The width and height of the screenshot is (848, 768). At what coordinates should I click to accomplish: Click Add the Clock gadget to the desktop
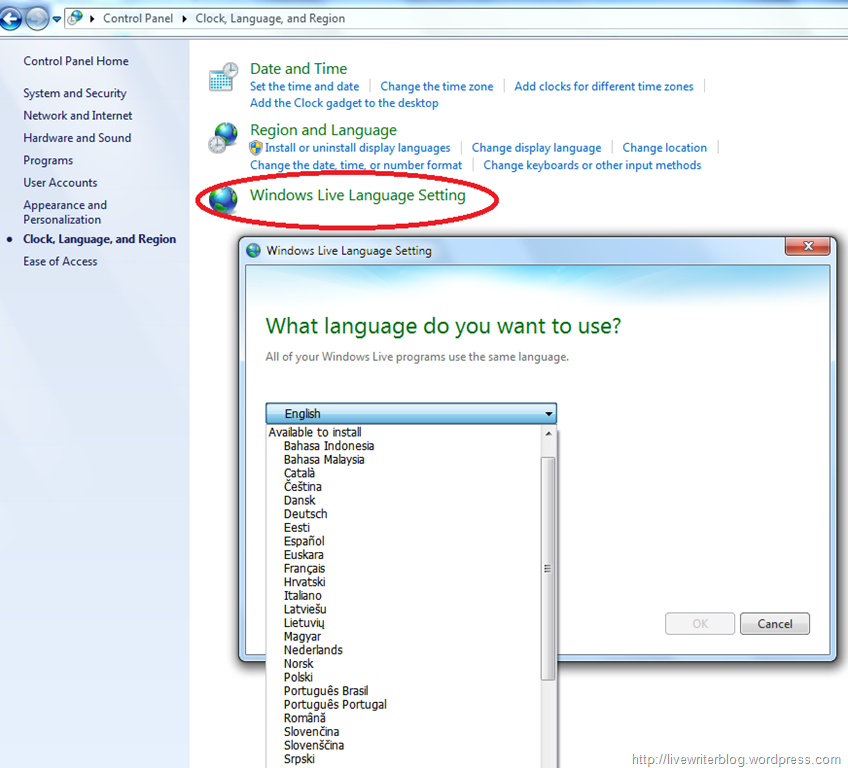coord(344,103)
